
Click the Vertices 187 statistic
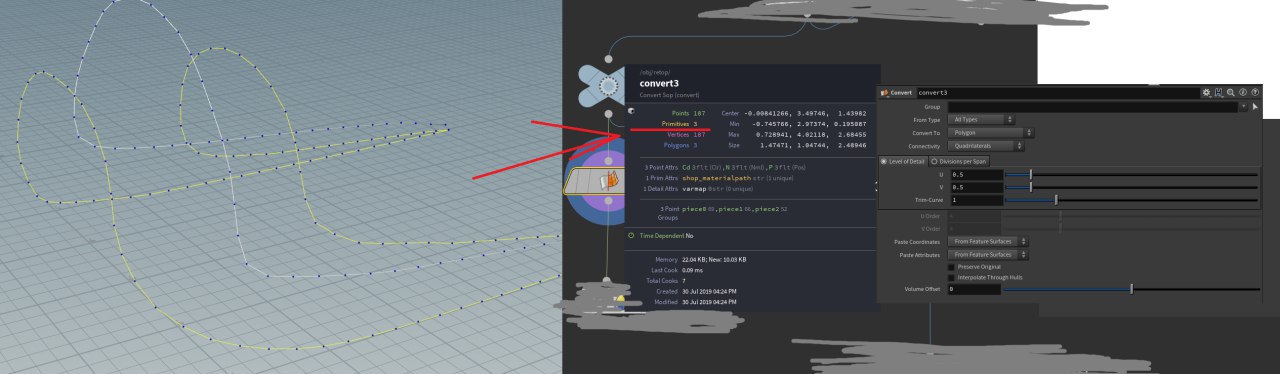685,134
